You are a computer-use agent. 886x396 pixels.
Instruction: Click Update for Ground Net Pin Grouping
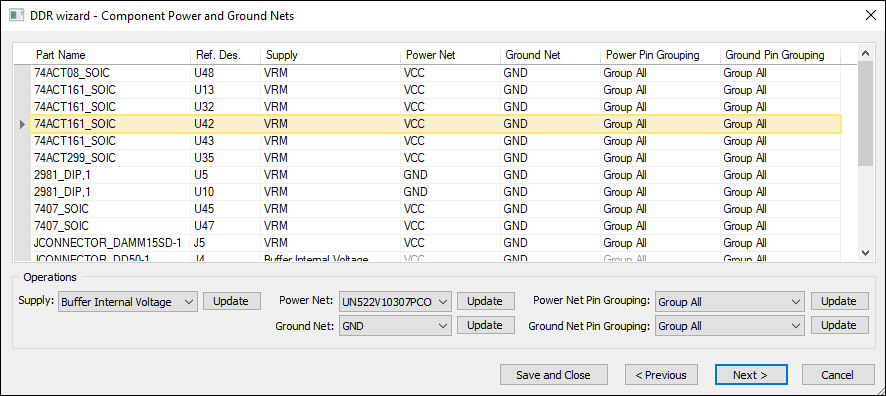[x=840, y=325]
